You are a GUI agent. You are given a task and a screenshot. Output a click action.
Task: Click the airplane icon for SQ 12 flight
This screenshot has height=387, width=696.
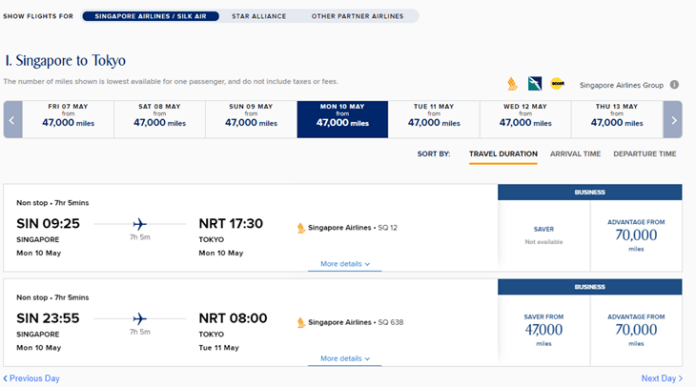(x=140, y=224)
